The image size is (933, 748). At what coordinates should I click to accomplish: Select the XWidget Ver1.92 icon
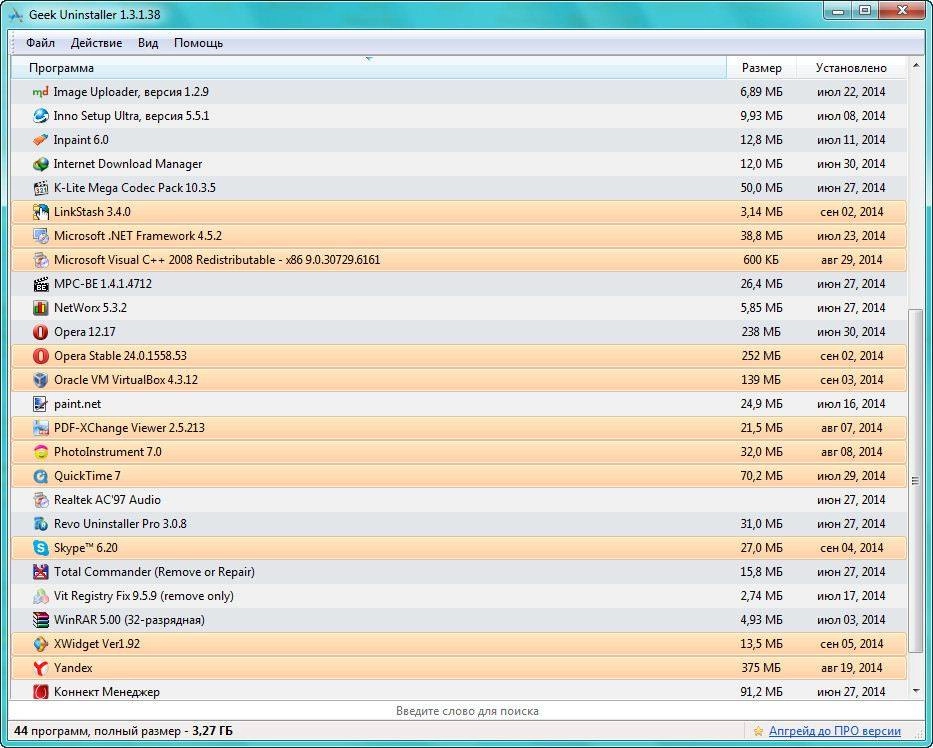click(40, 644)
